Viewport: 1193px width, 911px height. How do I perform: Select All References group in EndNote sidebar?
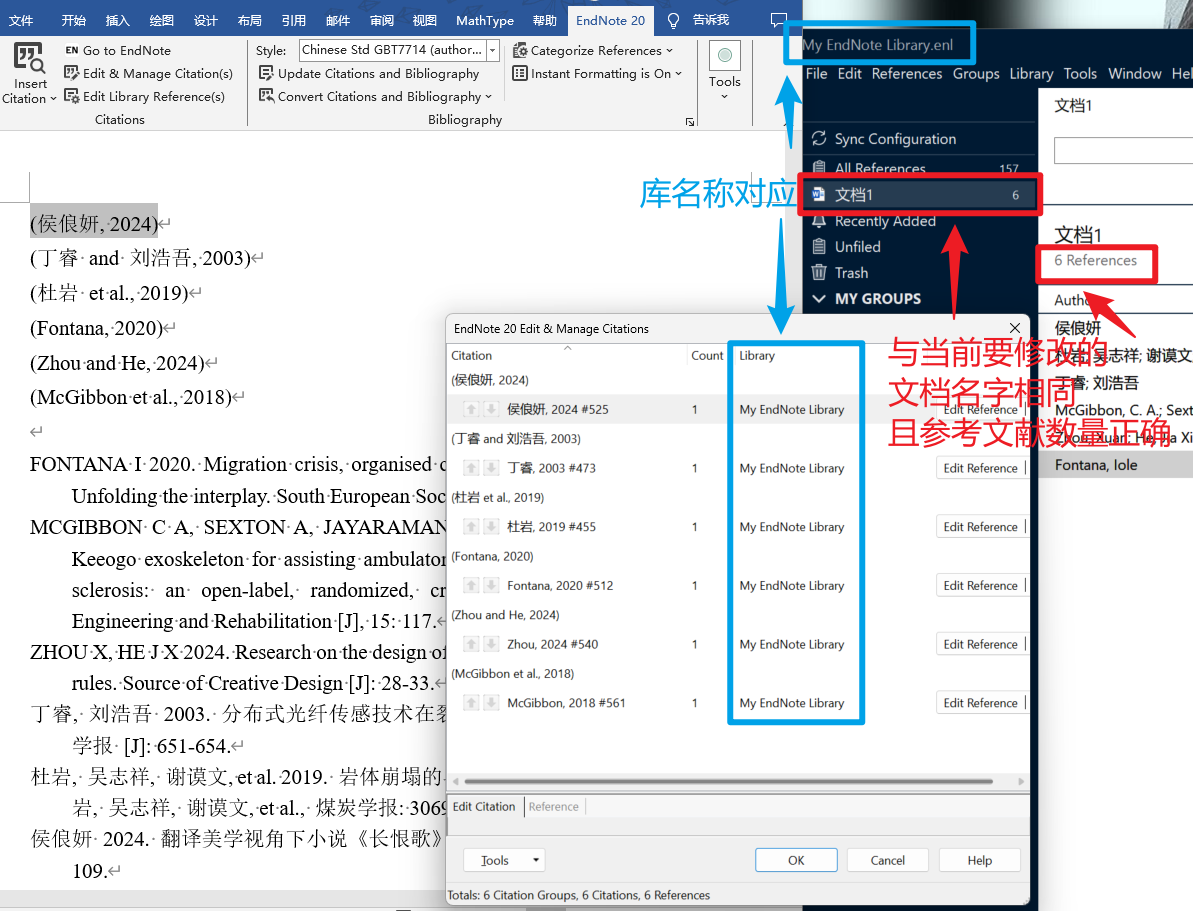[x=921, y=167]
